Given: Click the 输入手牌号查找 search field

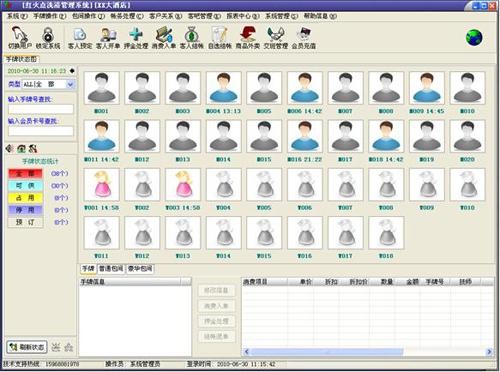Looking at the screenshot, I should point(41,109).
